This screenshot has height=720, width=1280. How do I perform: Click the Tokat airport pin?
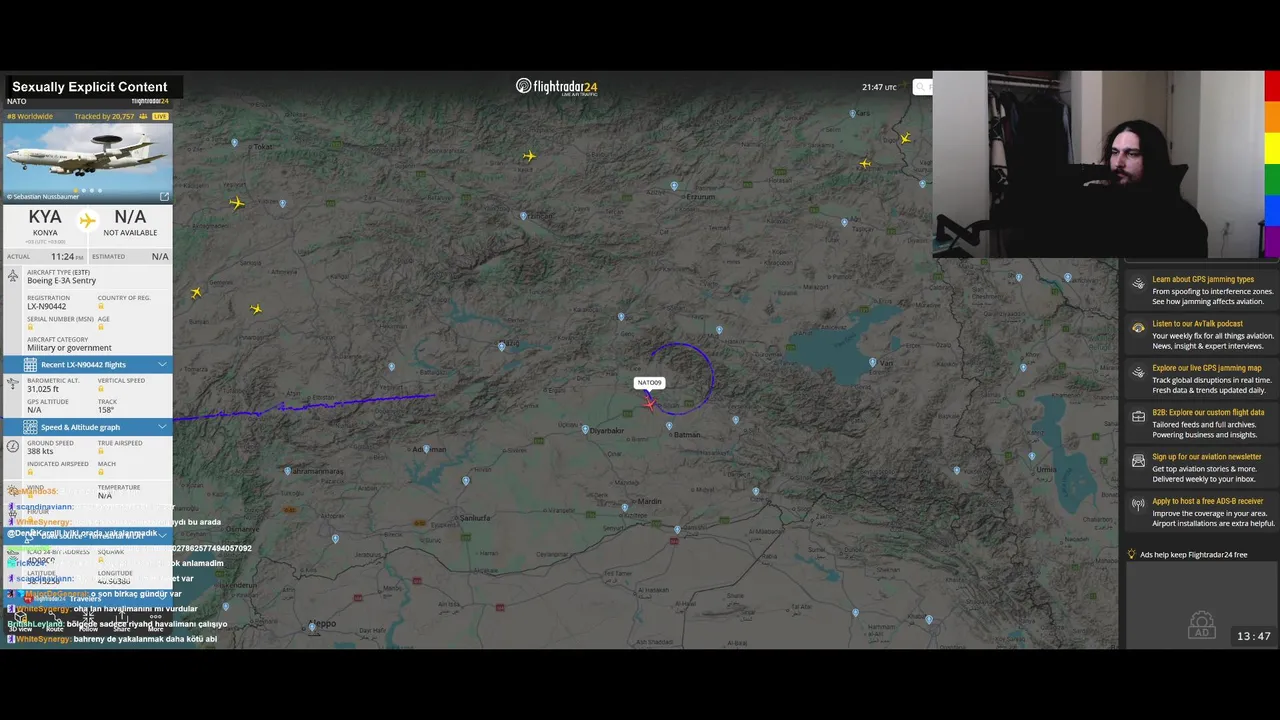[234, 143]
